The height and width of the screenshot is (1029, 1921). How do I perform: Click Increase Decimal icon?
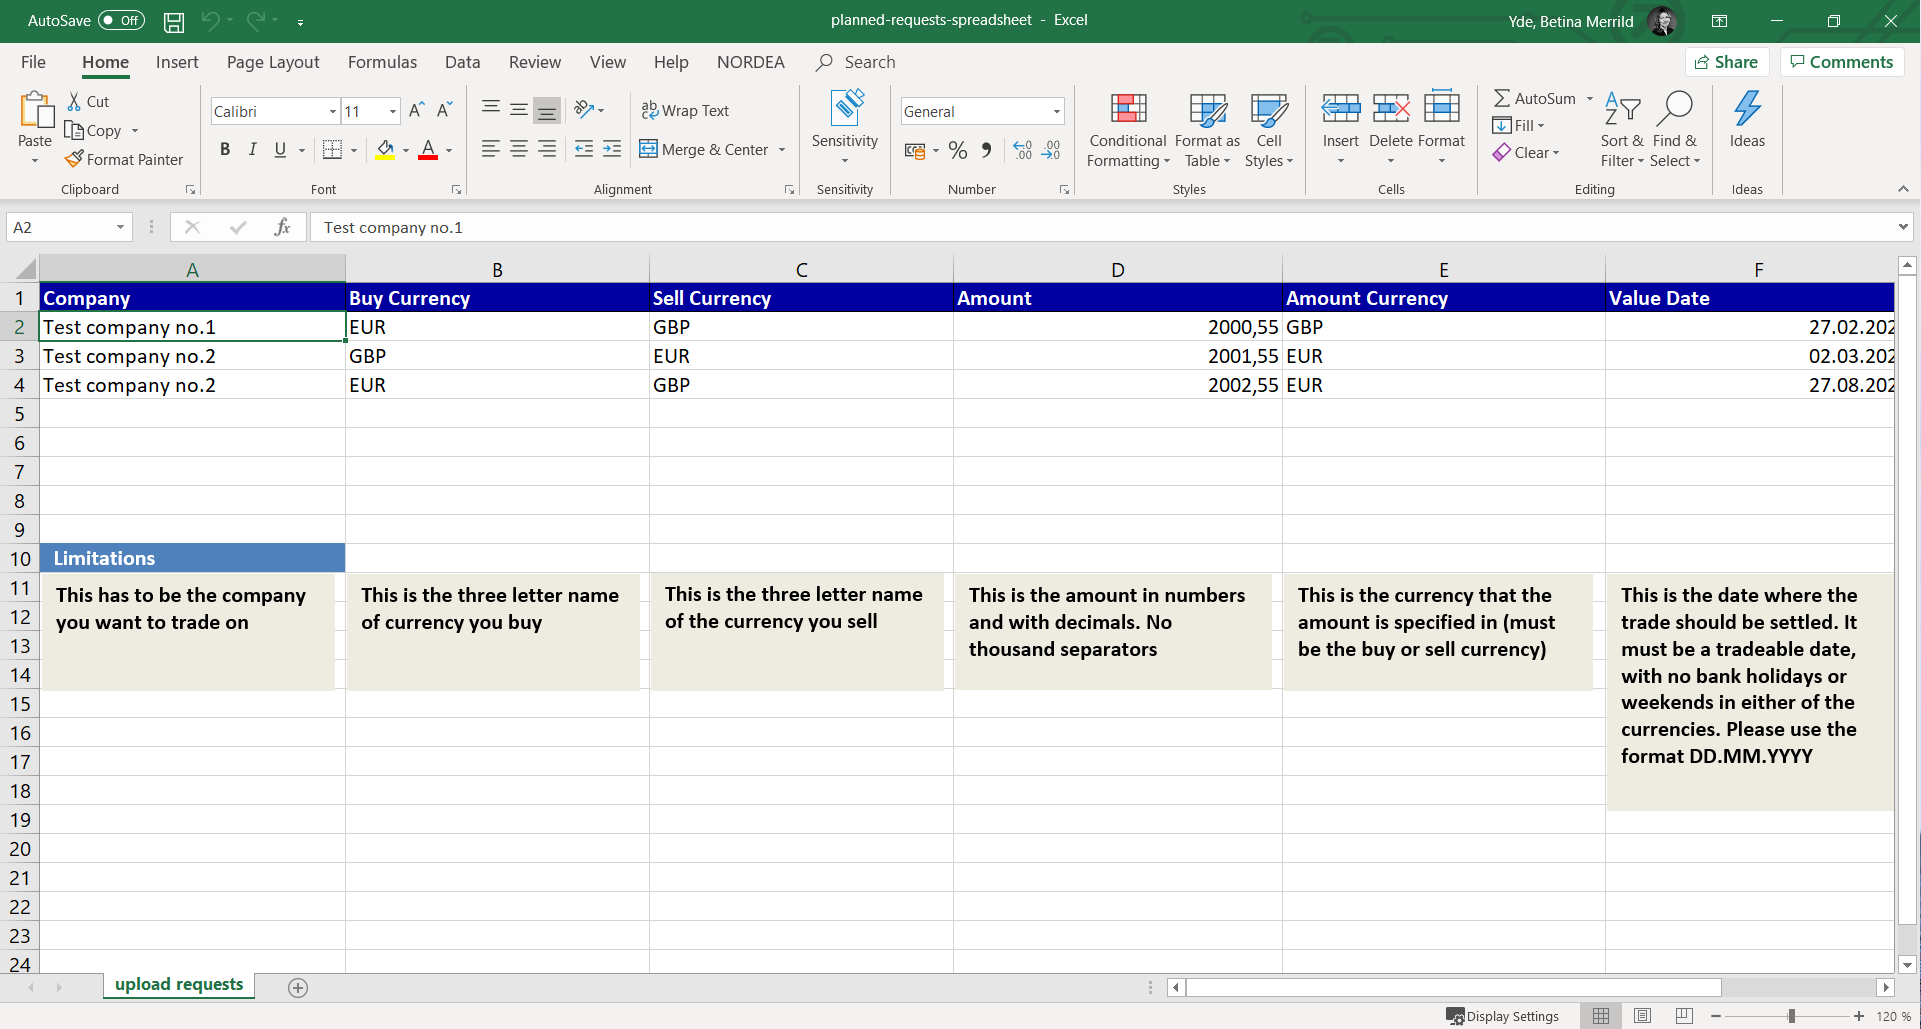click(x=1022, y=150)
